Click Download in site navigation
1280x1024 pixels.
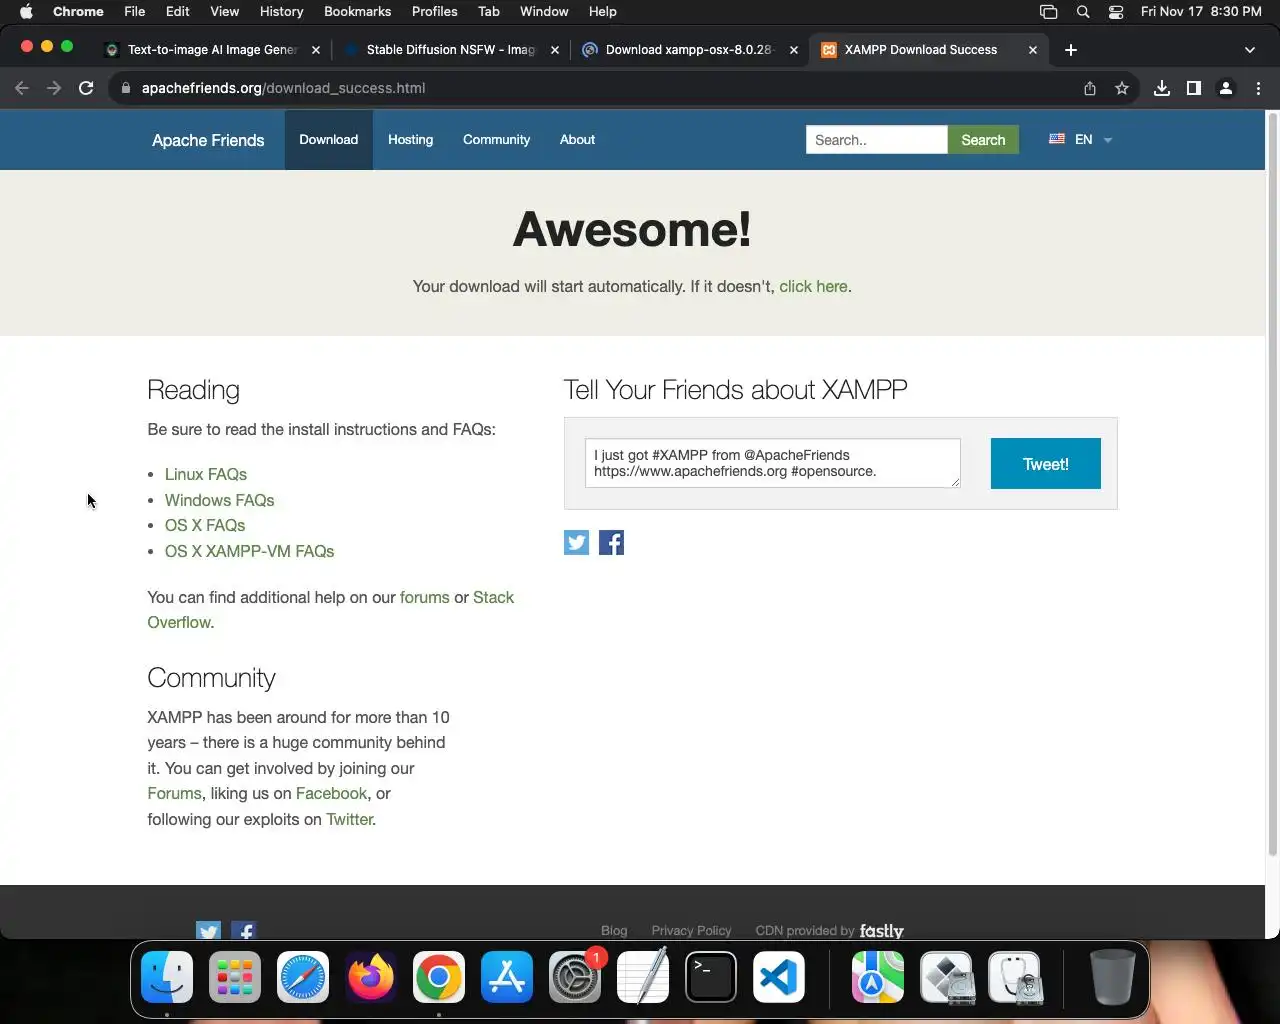point(328,140)
